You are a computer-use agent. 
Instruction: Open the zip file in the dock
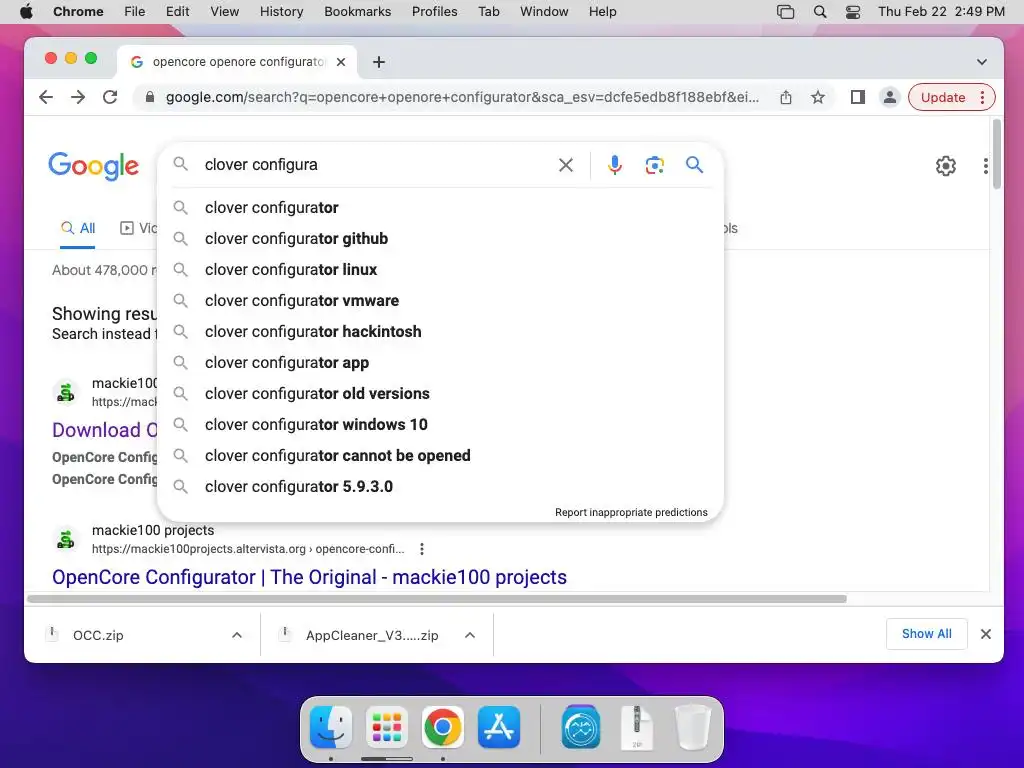(637, 727)
